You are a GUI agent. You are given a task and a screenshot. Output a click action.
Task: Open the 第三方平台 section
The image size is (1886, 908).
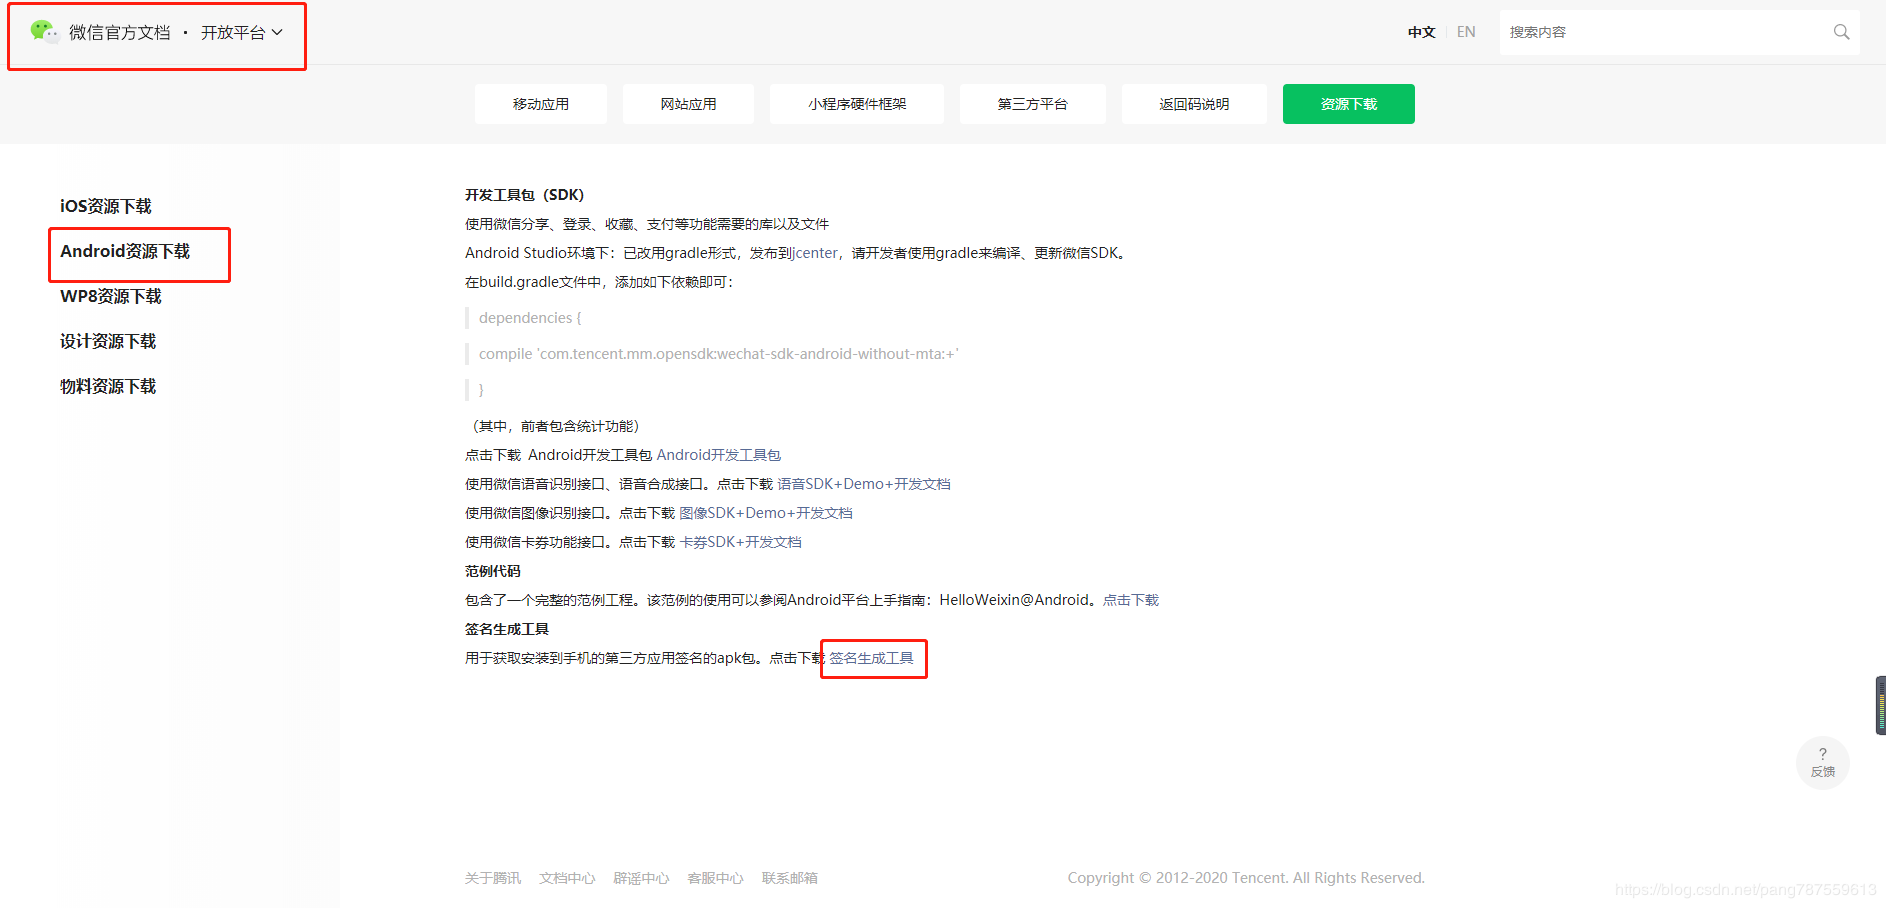tap(1032, 103)
